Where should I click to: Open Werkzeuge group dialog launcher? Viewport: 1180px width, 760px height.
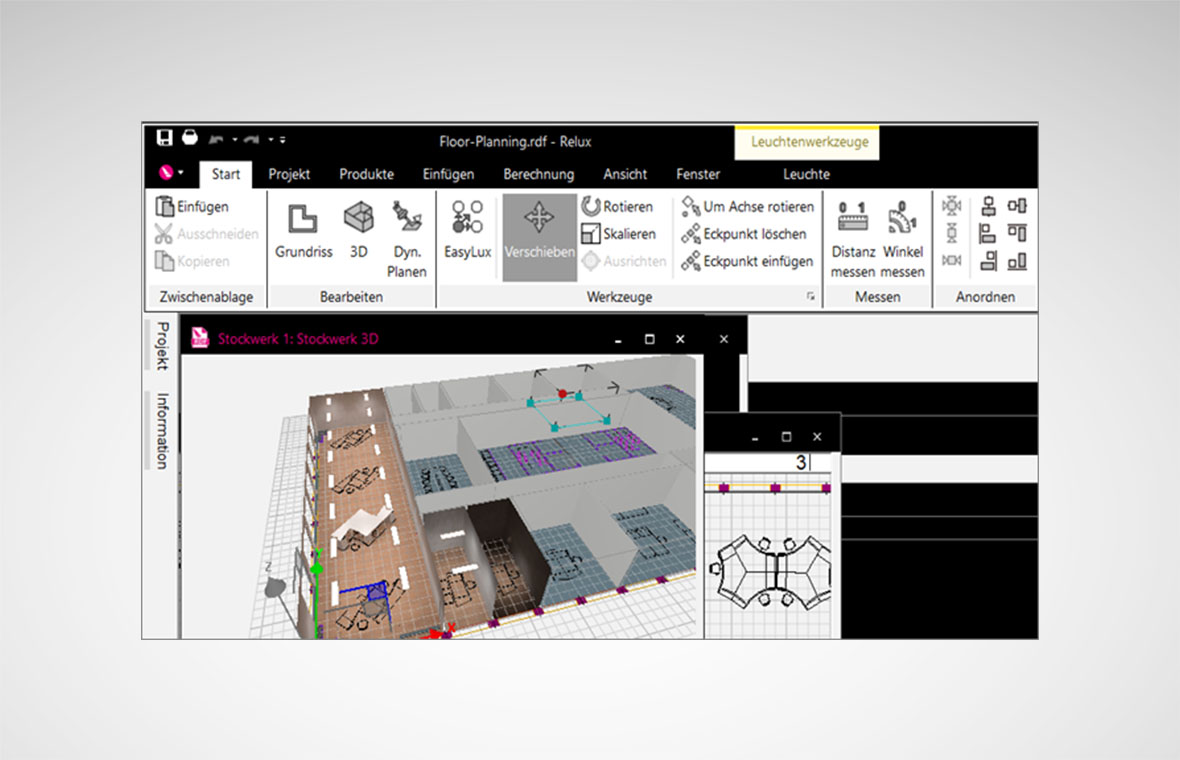(x=810, y=296)
